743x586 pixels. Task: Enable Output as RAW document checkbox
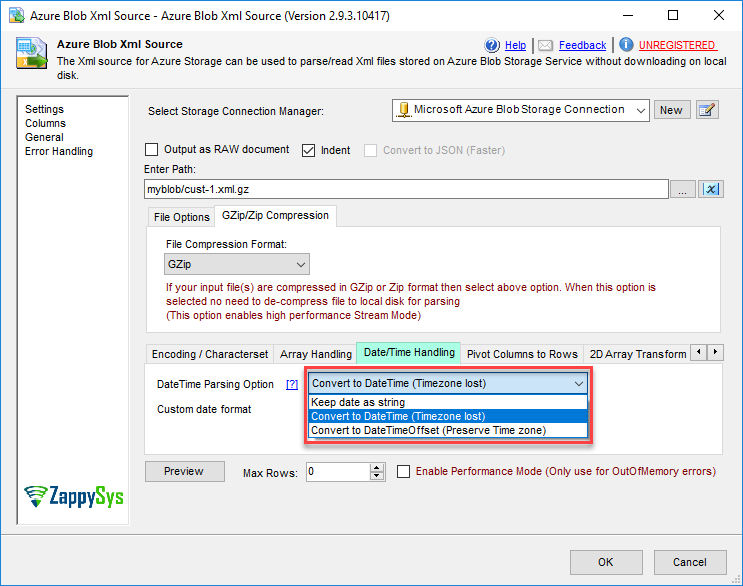151,150
